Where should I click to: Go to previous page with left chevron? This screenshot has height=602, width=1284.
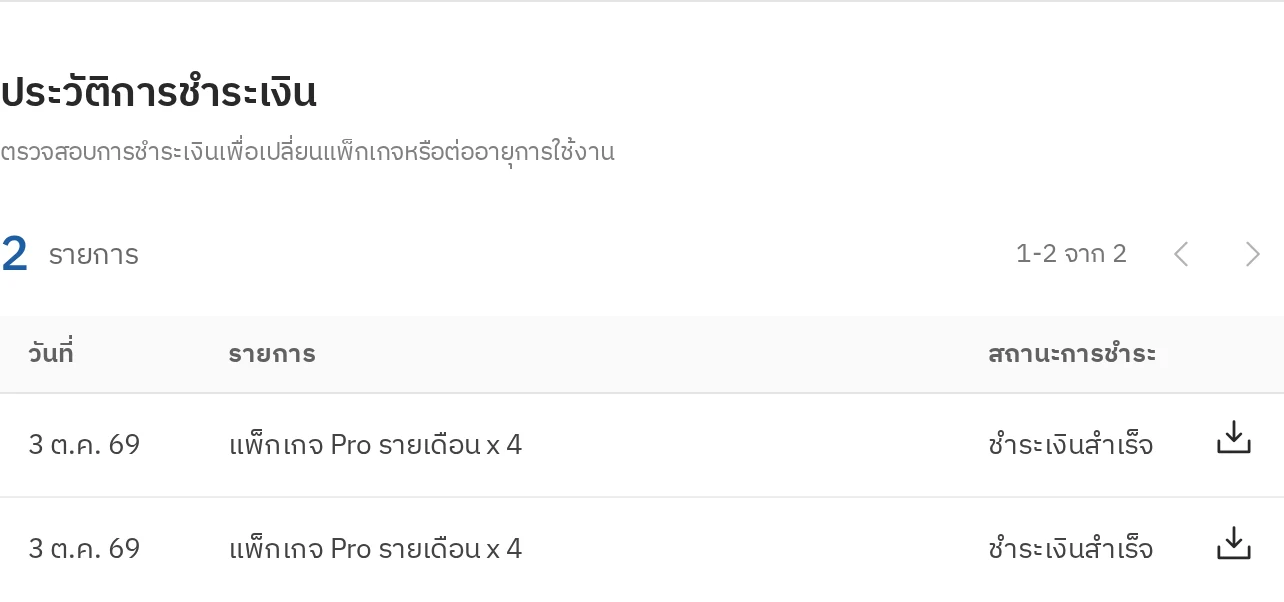(x=1181, y=254)
